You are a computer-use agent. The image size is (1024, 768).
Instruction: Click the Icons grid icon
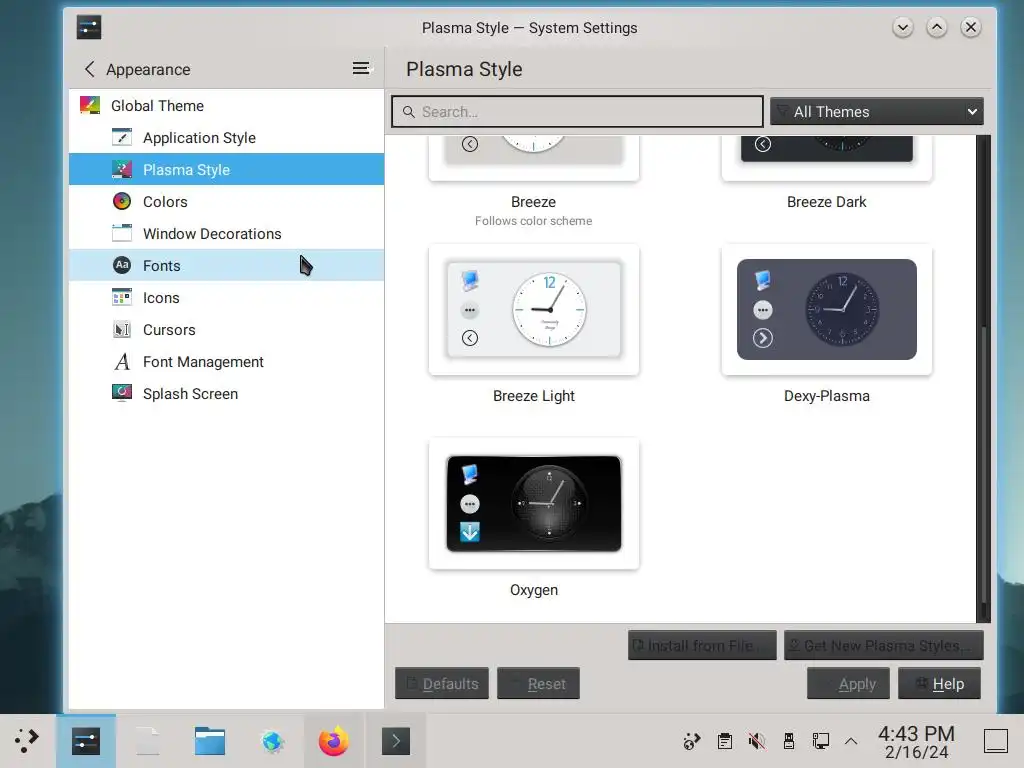(121, 297)
